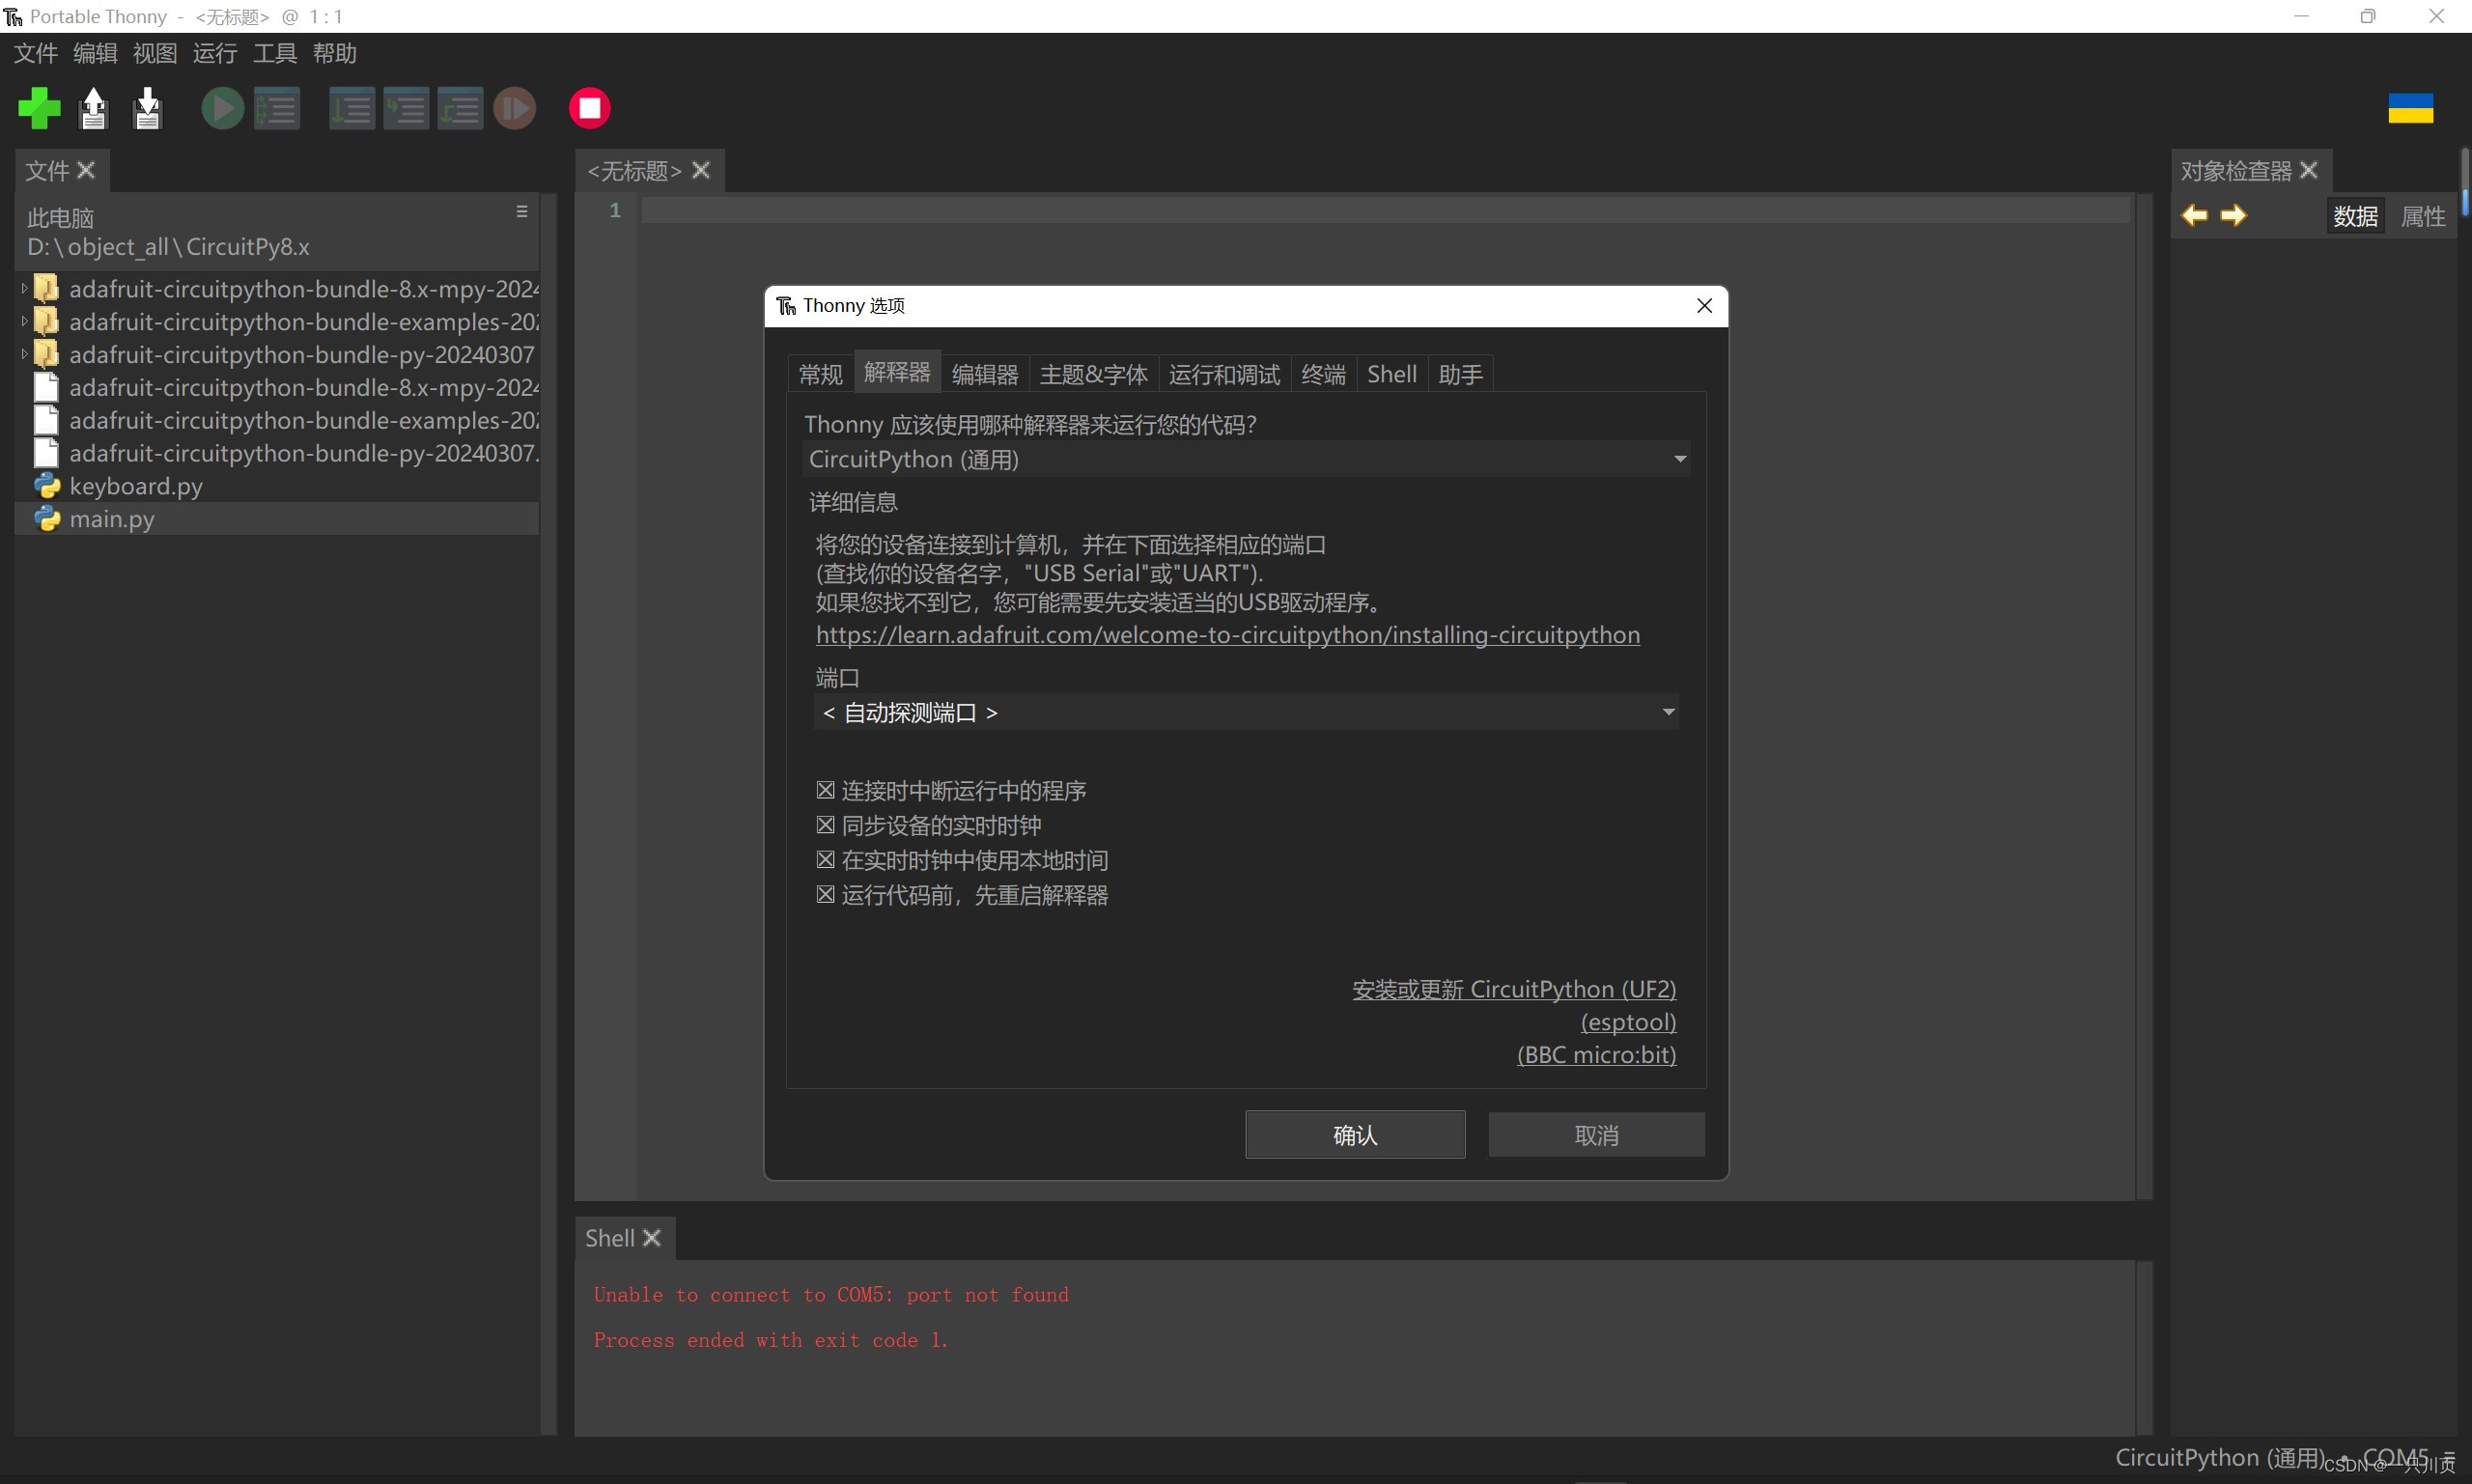Resume program execution

(x=514, y=107)
